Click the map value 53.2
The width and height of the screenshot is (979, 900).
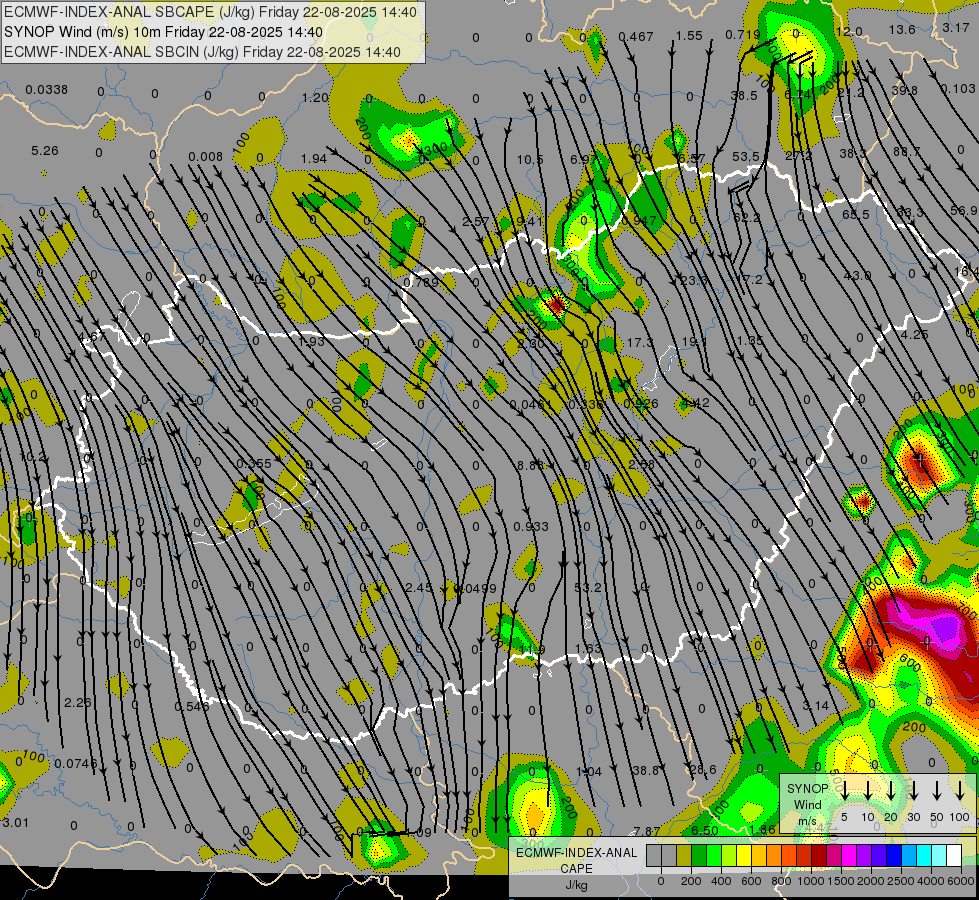[588, 588]
